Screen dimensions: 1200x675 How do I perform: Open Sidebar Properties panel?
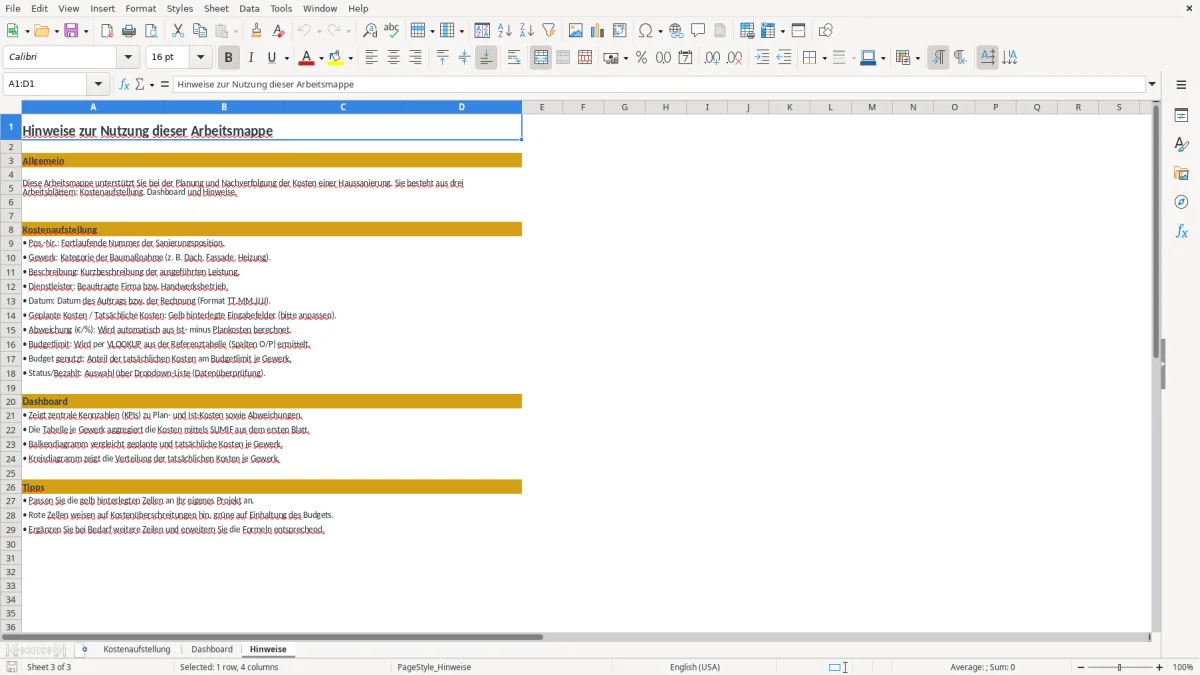point(1182,116)
